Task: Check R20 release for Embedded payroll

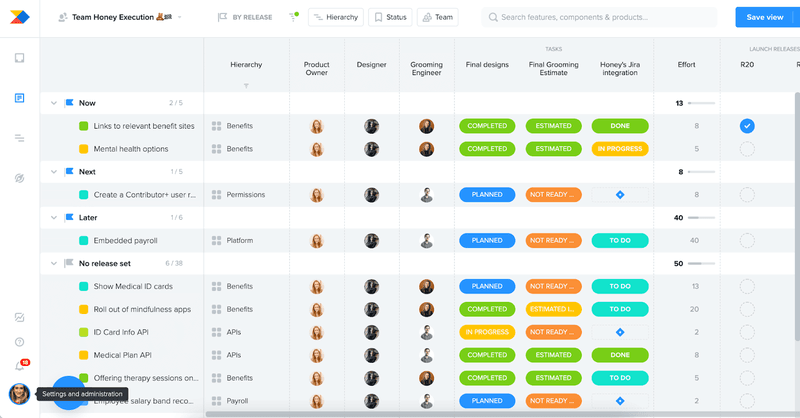Action: (747, 241)
